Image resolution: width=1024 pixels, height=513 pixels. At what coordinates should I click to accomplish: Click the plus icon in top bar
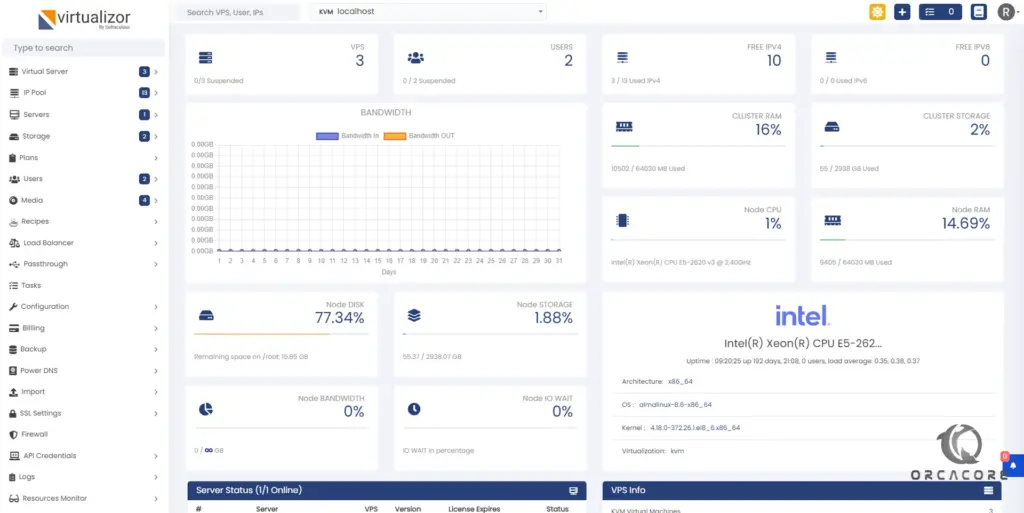click(902, 12)
